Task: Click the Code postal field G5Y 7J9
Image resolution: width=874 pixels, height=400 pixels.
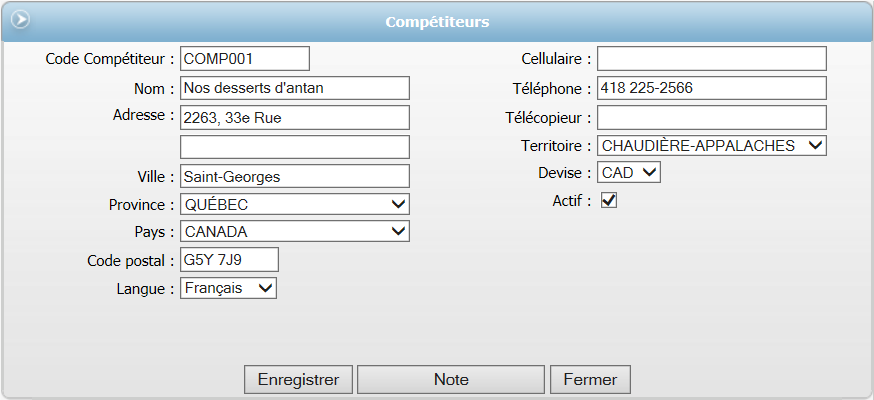Action: [x=229, y=260]
